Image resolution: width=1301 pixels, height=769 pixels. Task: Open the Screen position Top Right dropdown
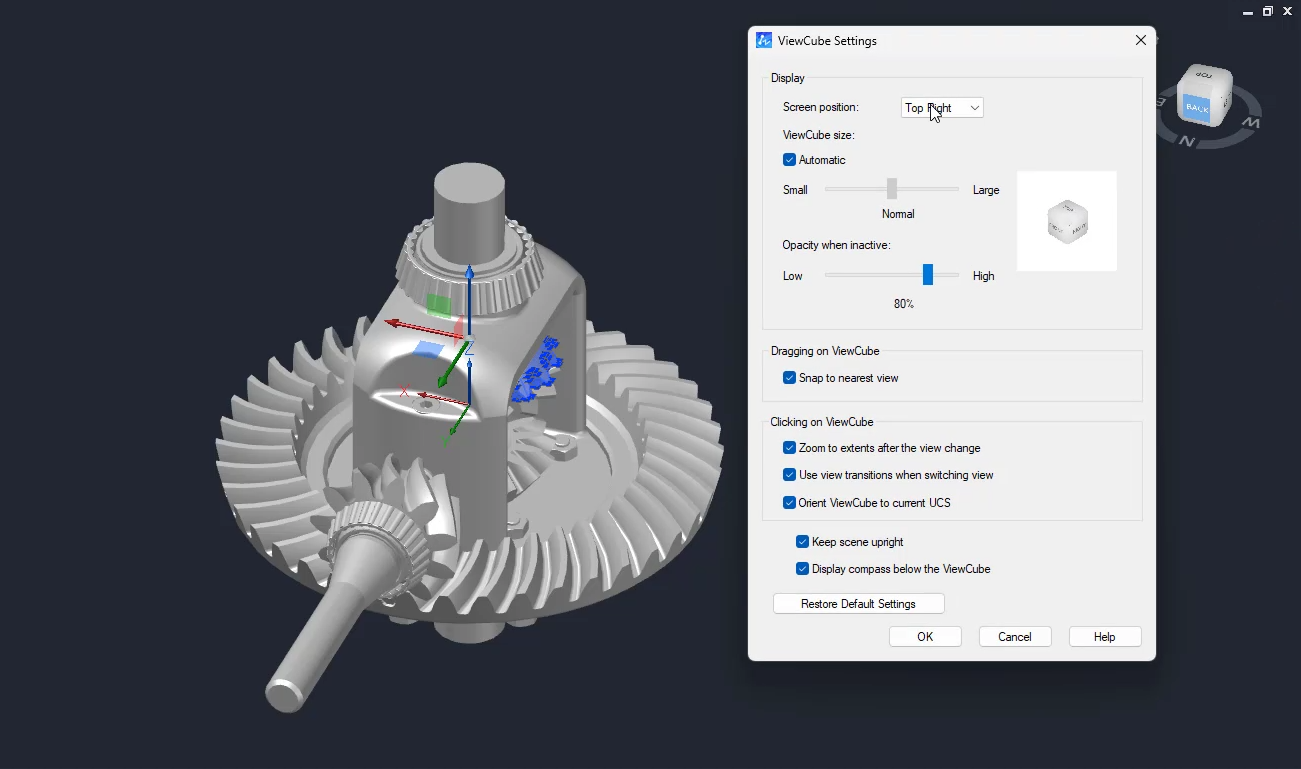pos(942,108)
